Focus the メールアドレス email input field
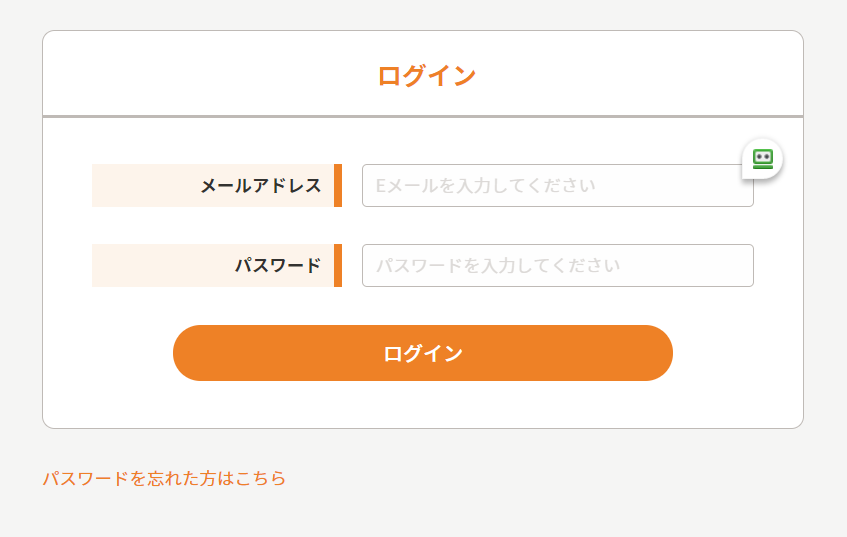The width and height of the screenshot is (847, 537). click(557, 186)
